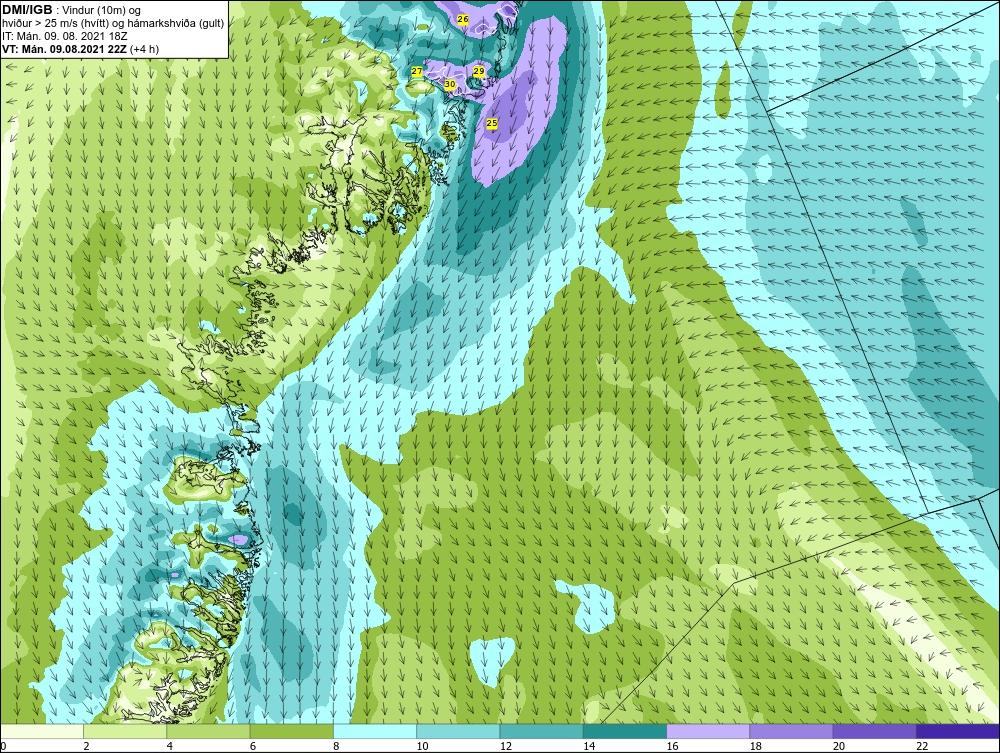The image size is (1000, 753).
Task: Click the 'IT: Mán. 09. 08. 2021 18Z' line
Action: [64, 36]
